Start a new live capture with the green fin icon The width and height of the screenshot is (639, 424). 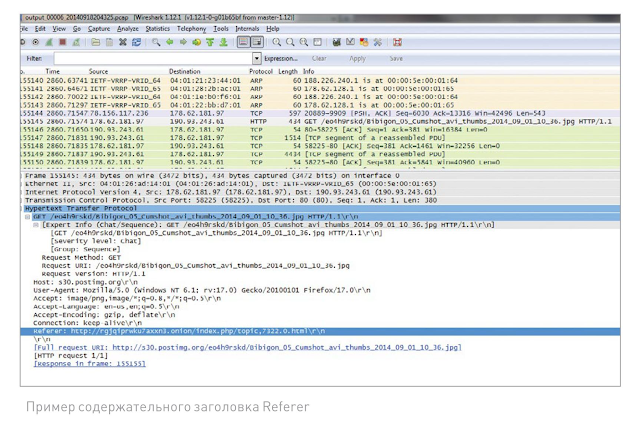point(49,42)
